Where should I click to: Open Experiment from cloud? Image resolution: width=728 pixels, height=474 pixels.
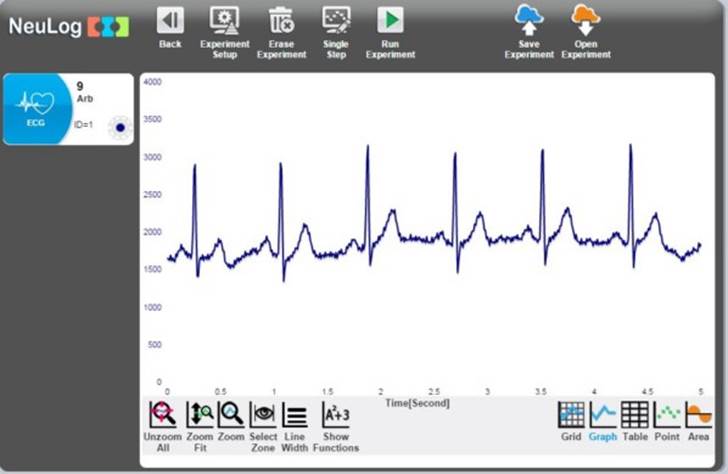pyautogui.click(x=585, y=20)
